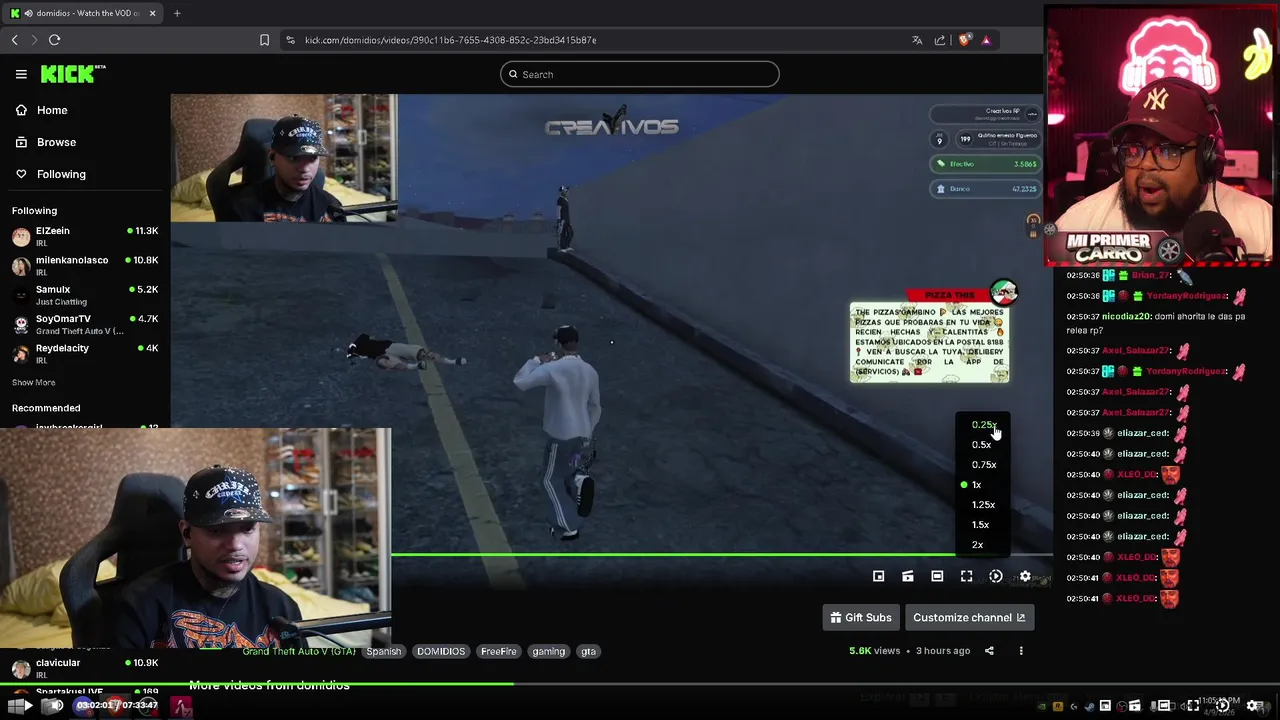
Task: Open the three-dot video options menu
Action: (x=1021, y=651)
